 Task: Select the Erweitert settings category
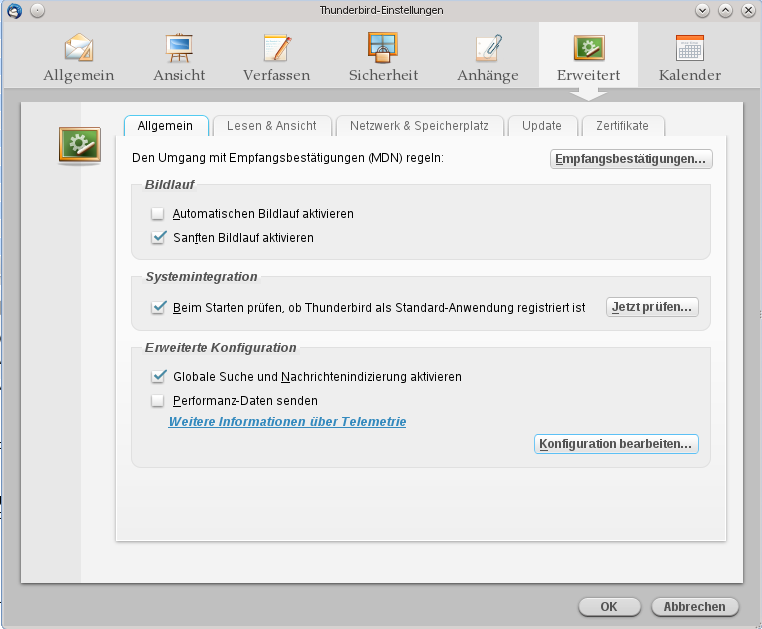588,57
